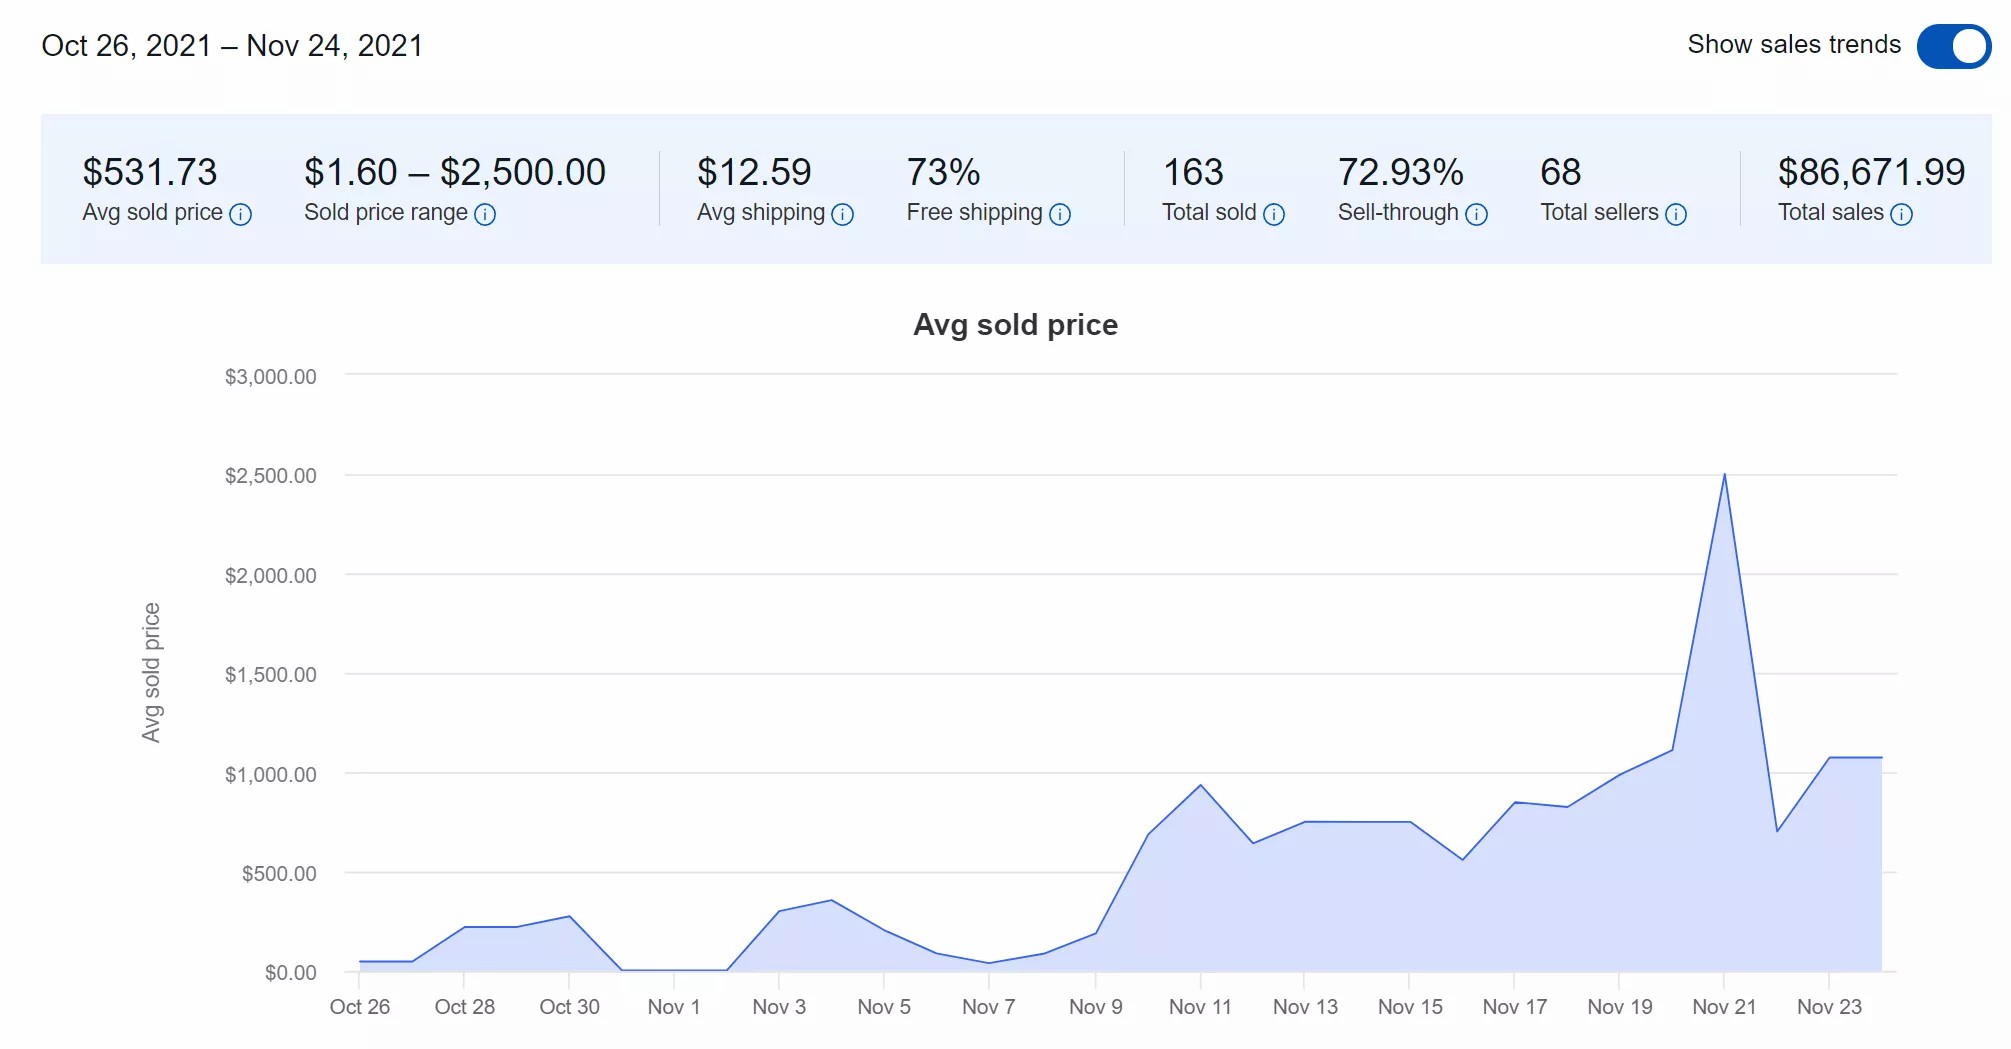
Task: Click the Oct 26 x-axis label
Action: point(360,1006)
